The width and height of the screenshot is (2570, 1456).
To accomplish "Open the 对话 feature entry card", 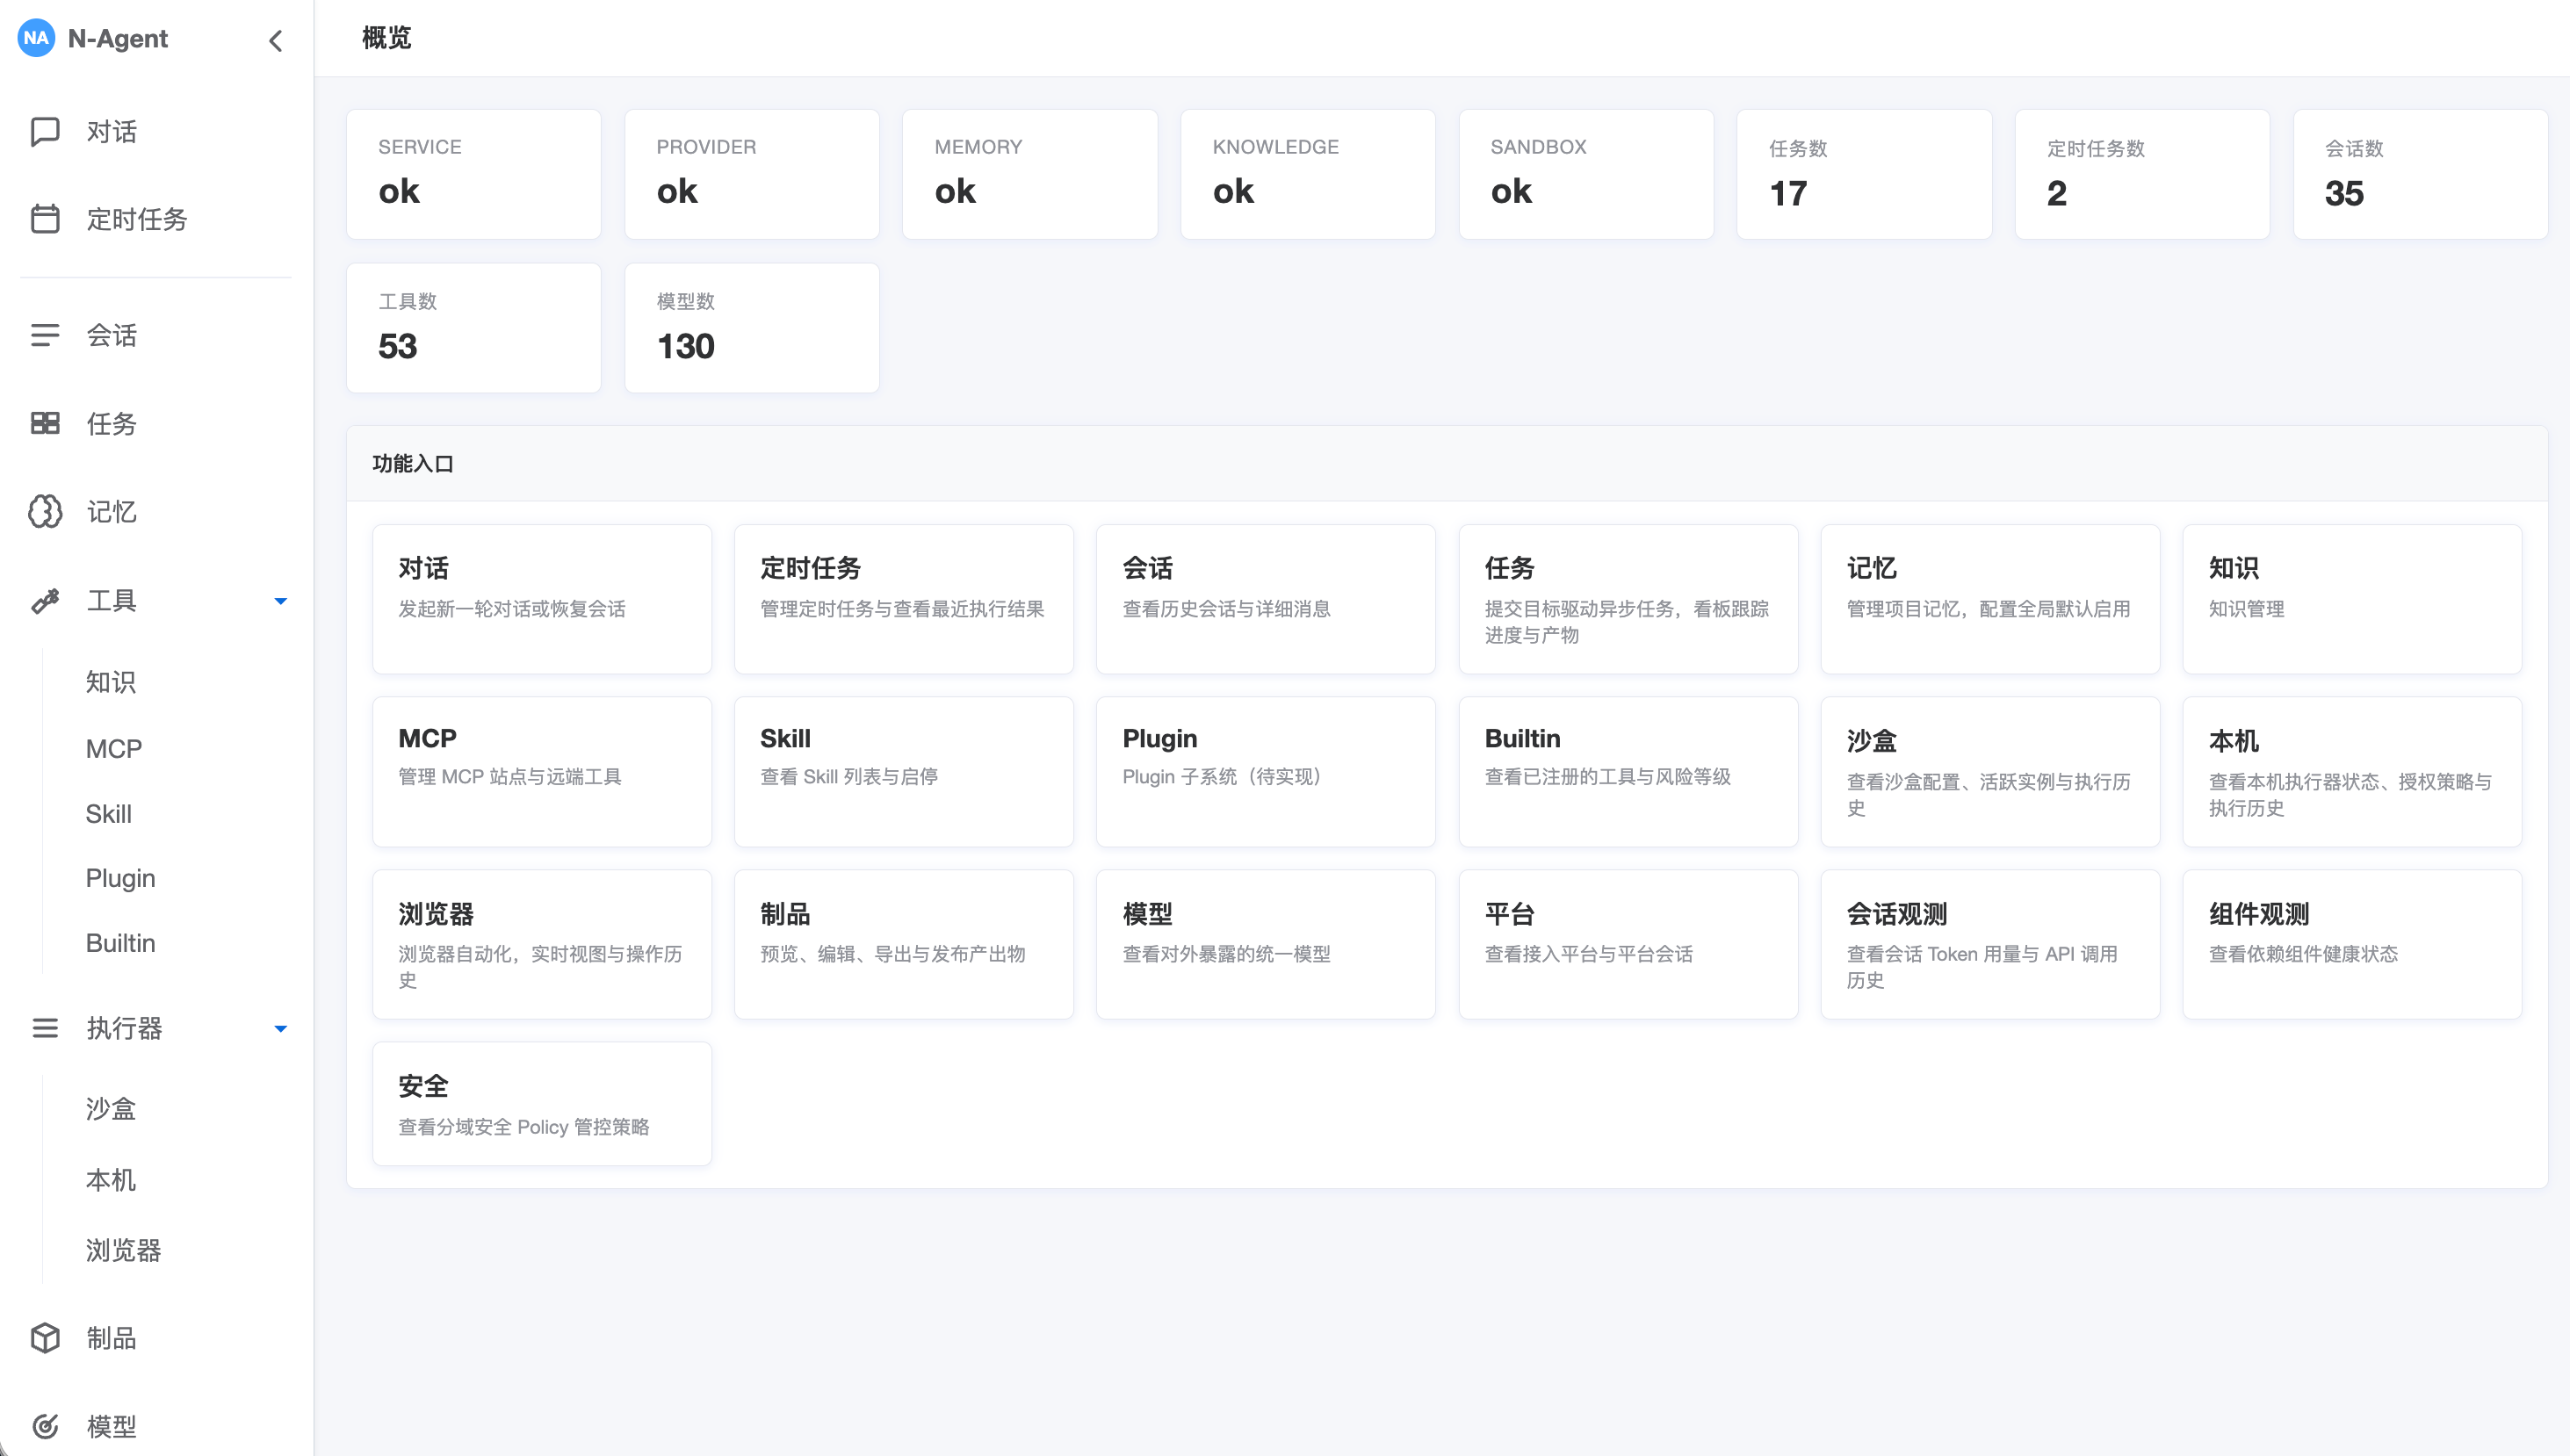I will 542,599.
